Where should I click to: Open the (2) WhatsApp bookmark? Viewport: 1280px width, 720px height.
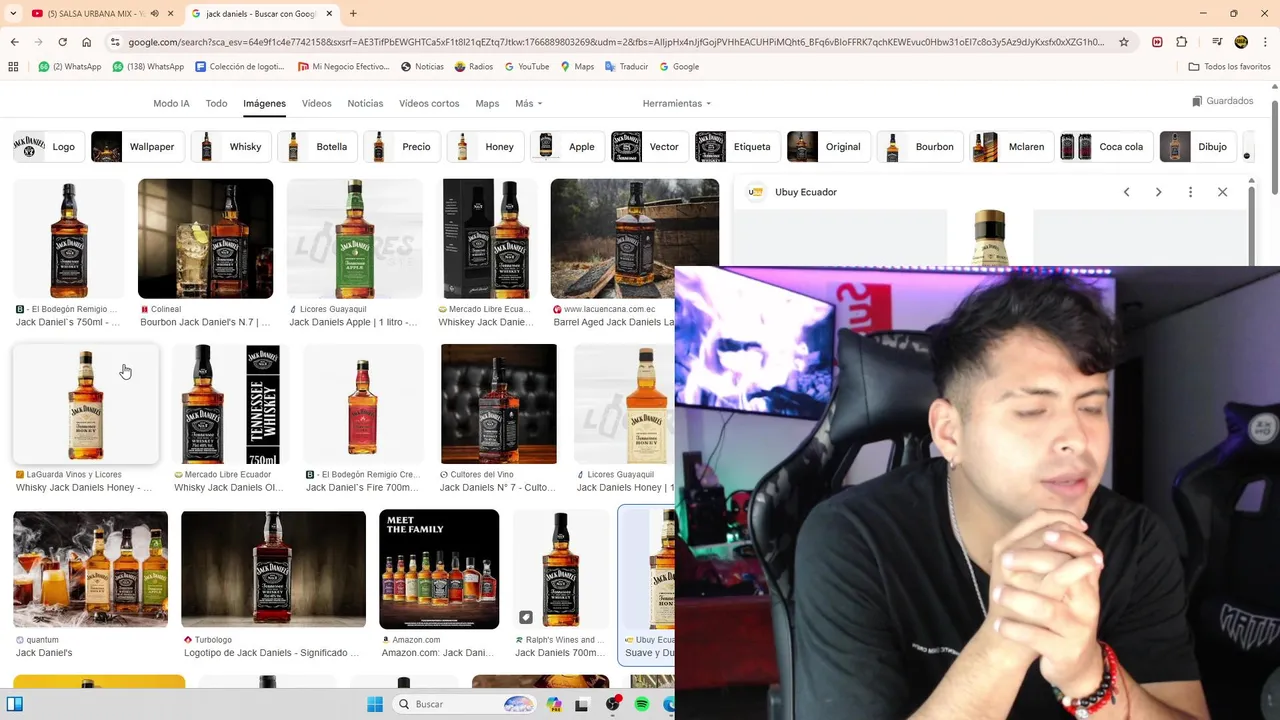click(70, 67)
